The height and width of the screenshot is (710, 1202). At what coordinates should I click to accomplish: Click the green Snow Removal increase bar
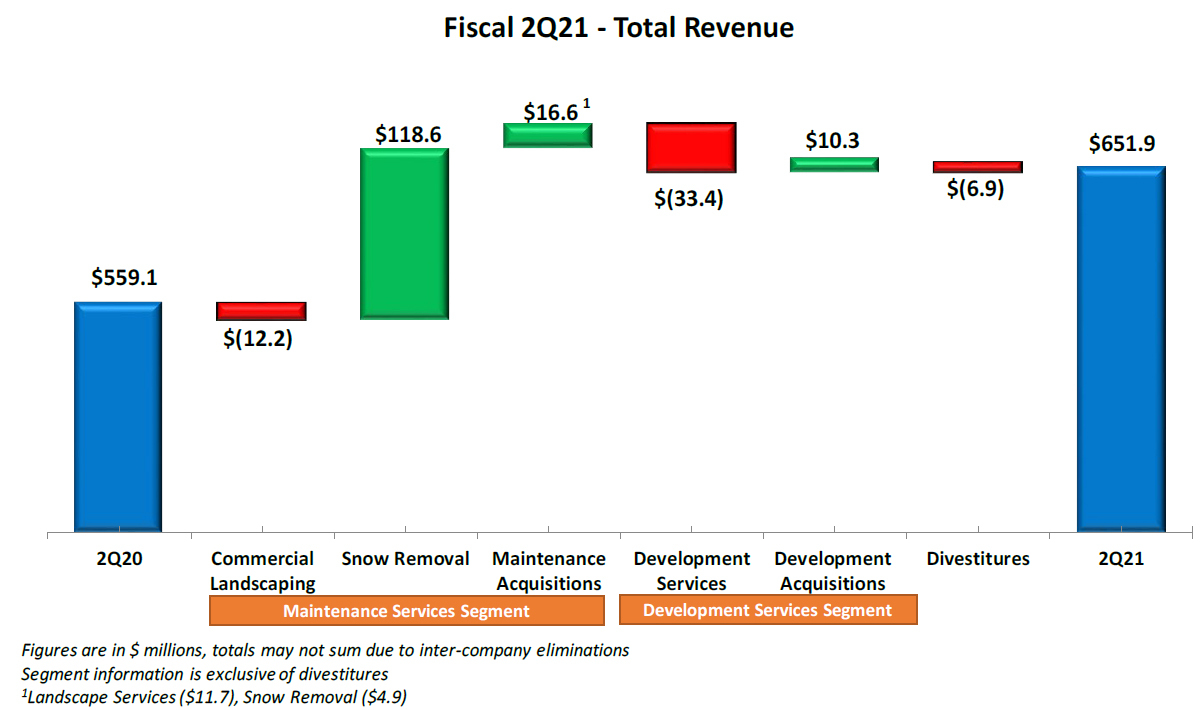click(404, 234)
